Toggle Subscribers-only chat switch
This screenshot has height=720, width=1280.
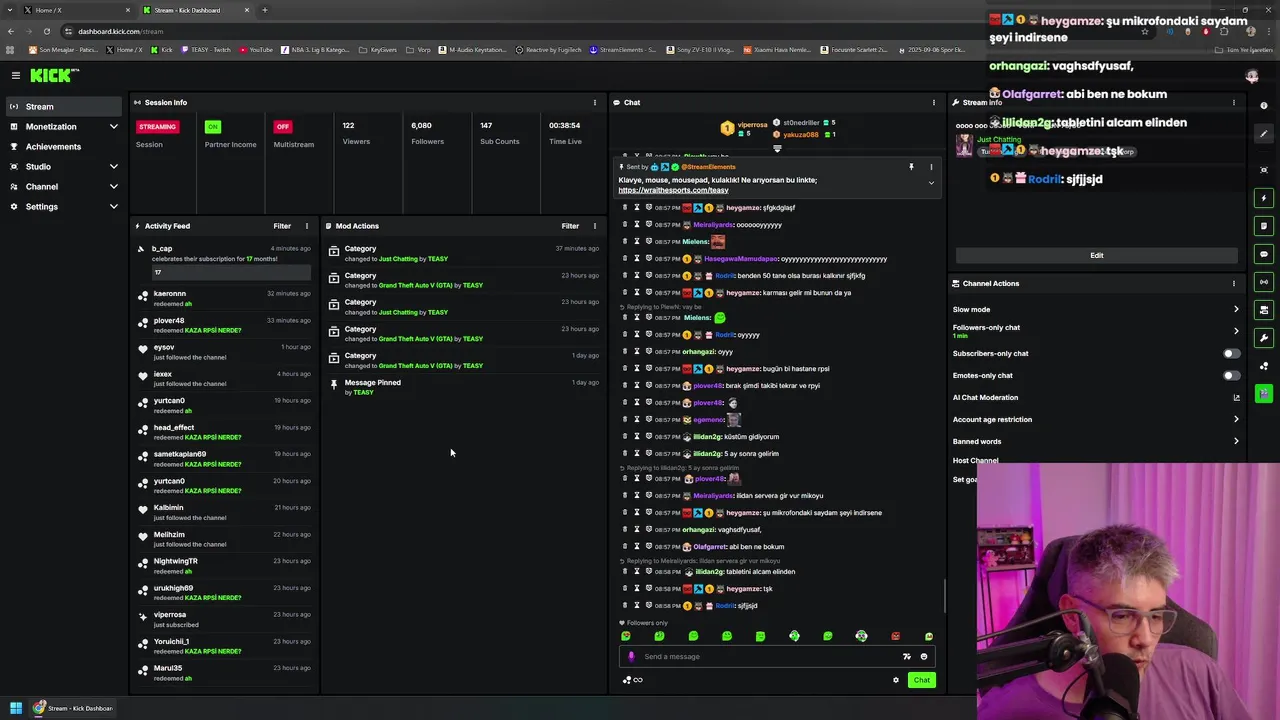[1232, 353]
